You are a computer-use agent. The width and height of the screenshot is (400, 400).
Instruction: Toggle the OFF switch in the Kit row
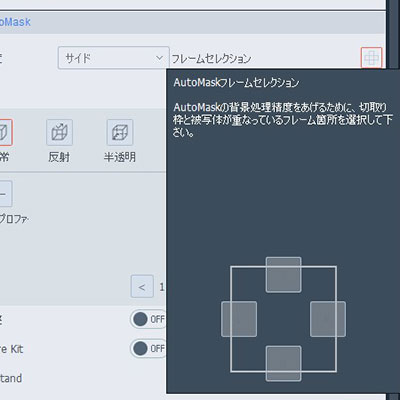click(x=149, y=349)
